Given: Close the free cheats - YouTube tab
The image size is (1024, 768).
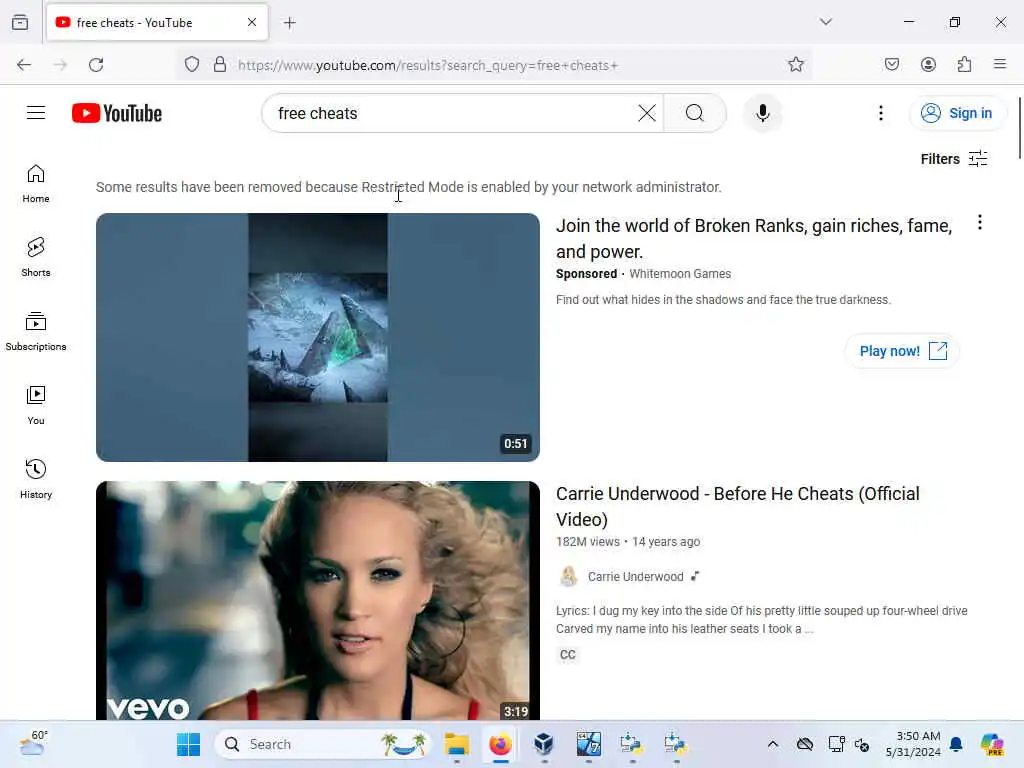Looking at the screenshot, I should 252,22.
